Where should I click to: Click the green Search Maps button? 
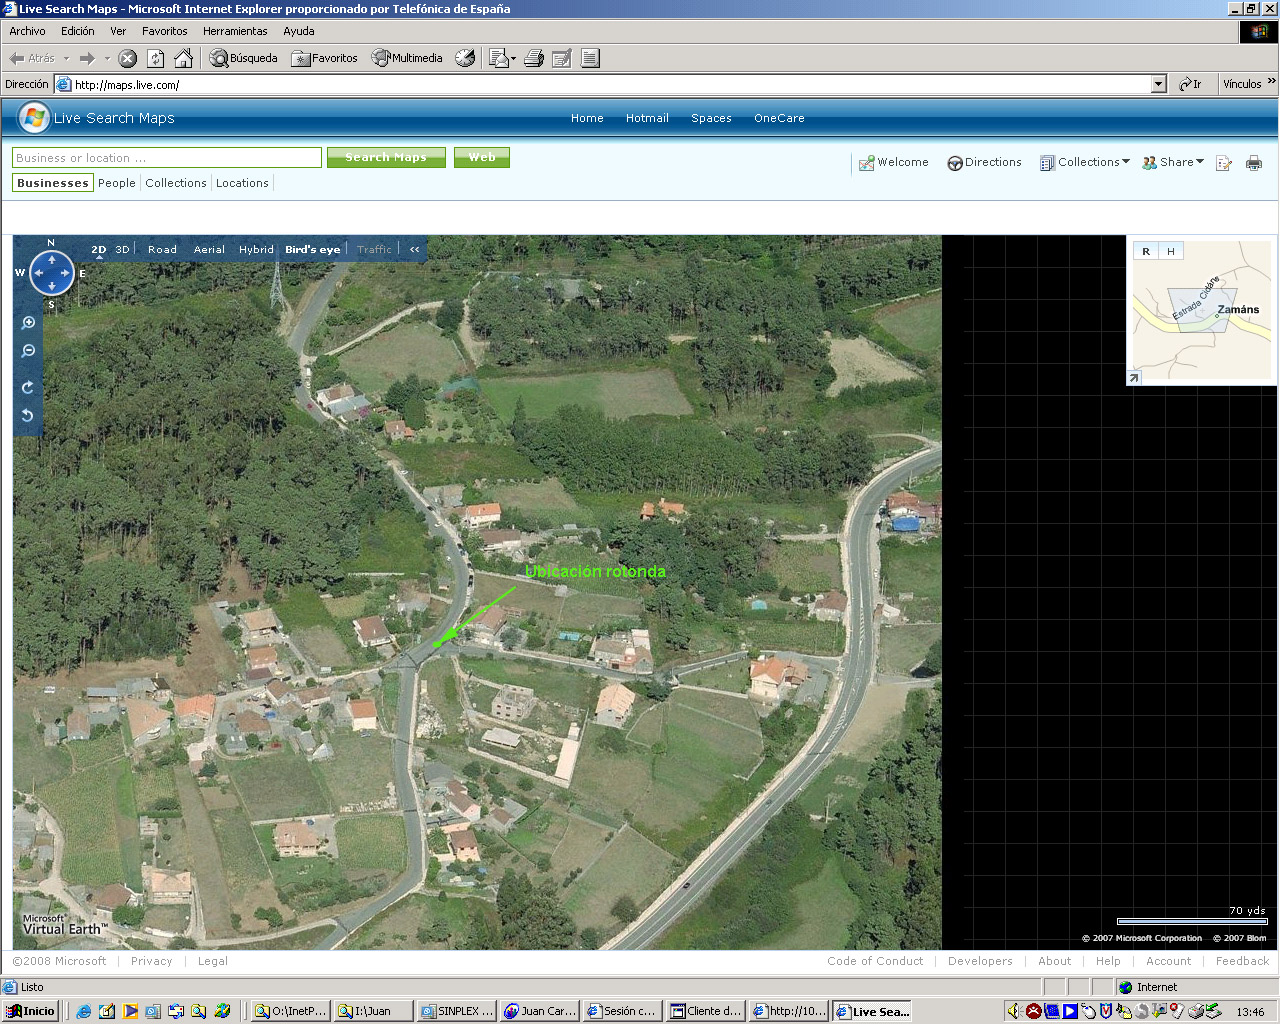[x=386, y=157]
